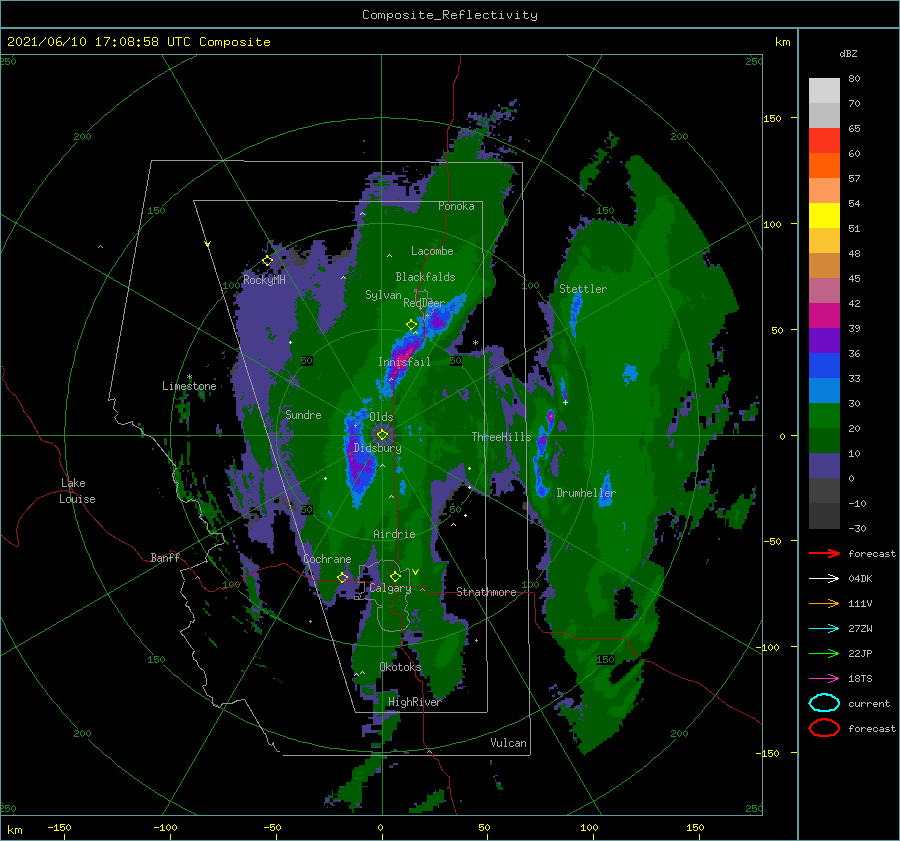
Task: Click the Vulcan label
Action: pyautogui.click(x=508, y=743)
